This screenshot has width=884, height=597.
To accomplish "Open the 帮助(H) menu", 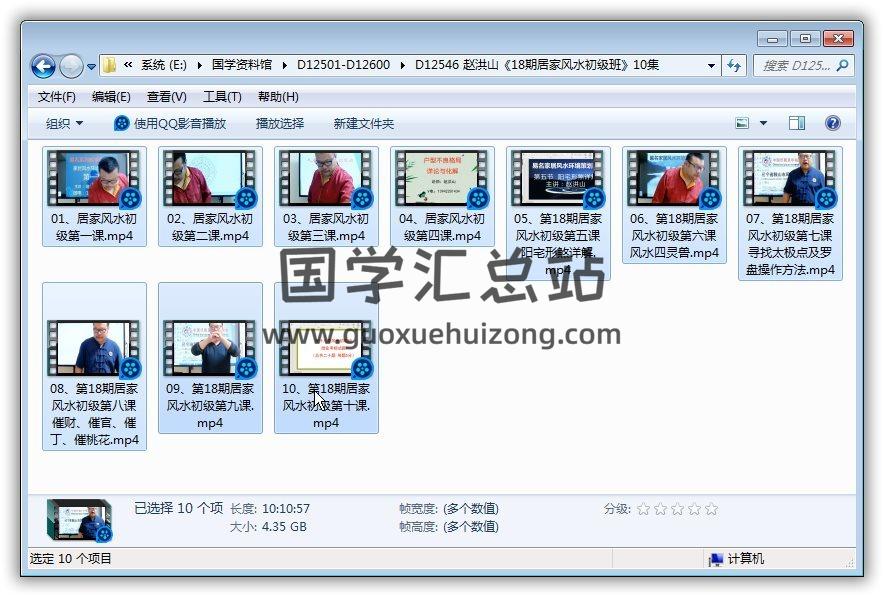I will click(278, 97).
